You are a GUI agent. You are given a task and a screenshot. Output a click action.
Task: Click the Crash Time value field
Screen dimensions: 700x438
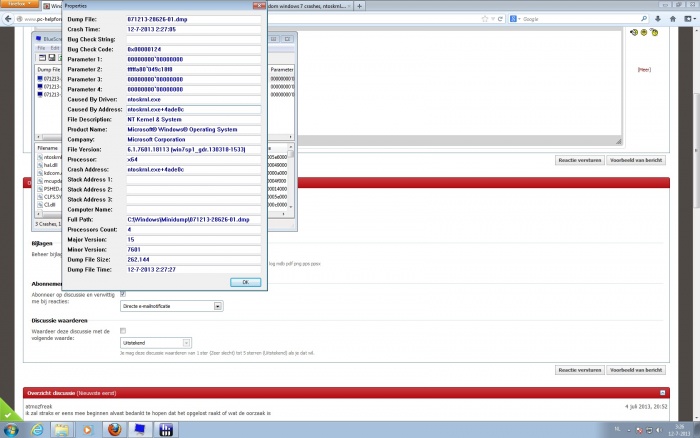coord(193,29)
